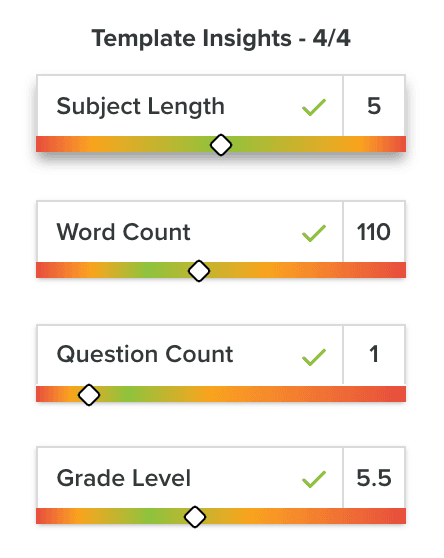Select the Question Count insight label

pyautogui.click(x=145, y=354)
